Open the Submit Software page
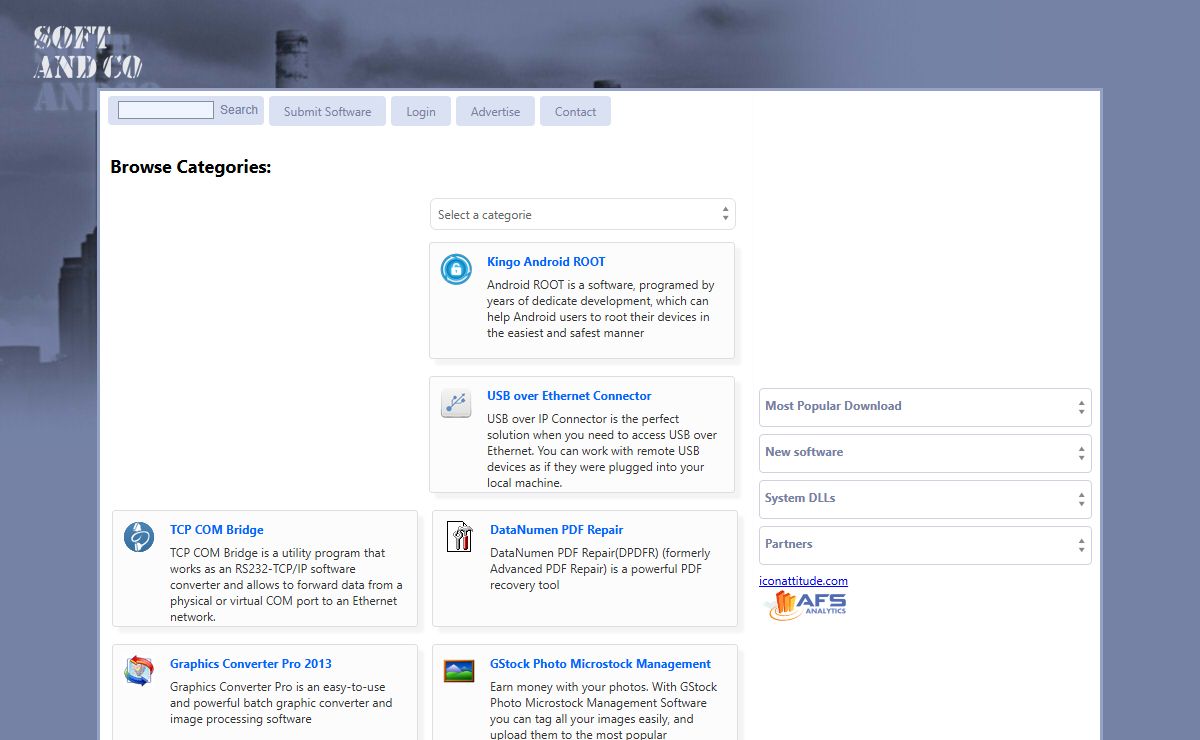This screenshot has width=1200, height=740. (x=327, y=111)
